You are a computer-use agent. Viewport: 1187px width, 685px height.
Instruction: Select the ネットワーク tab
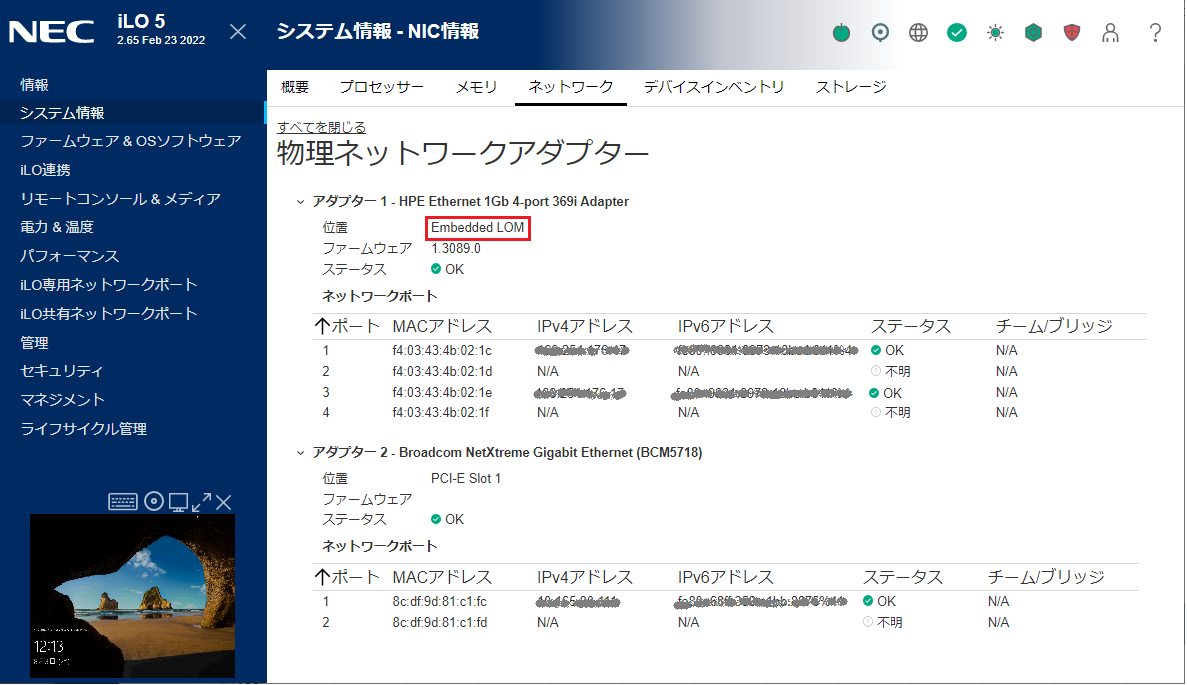tap(571, 87)
